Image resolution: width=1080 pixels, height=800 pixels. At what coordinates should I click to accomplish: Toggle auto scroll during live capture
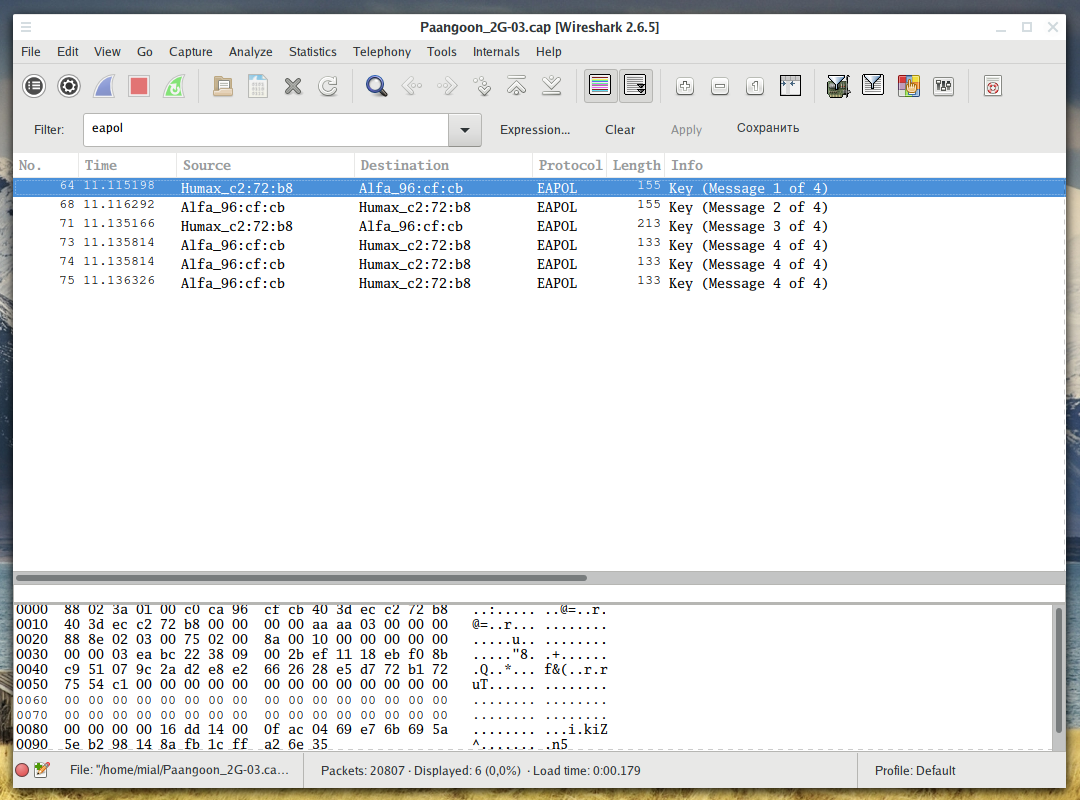[635, 86]
